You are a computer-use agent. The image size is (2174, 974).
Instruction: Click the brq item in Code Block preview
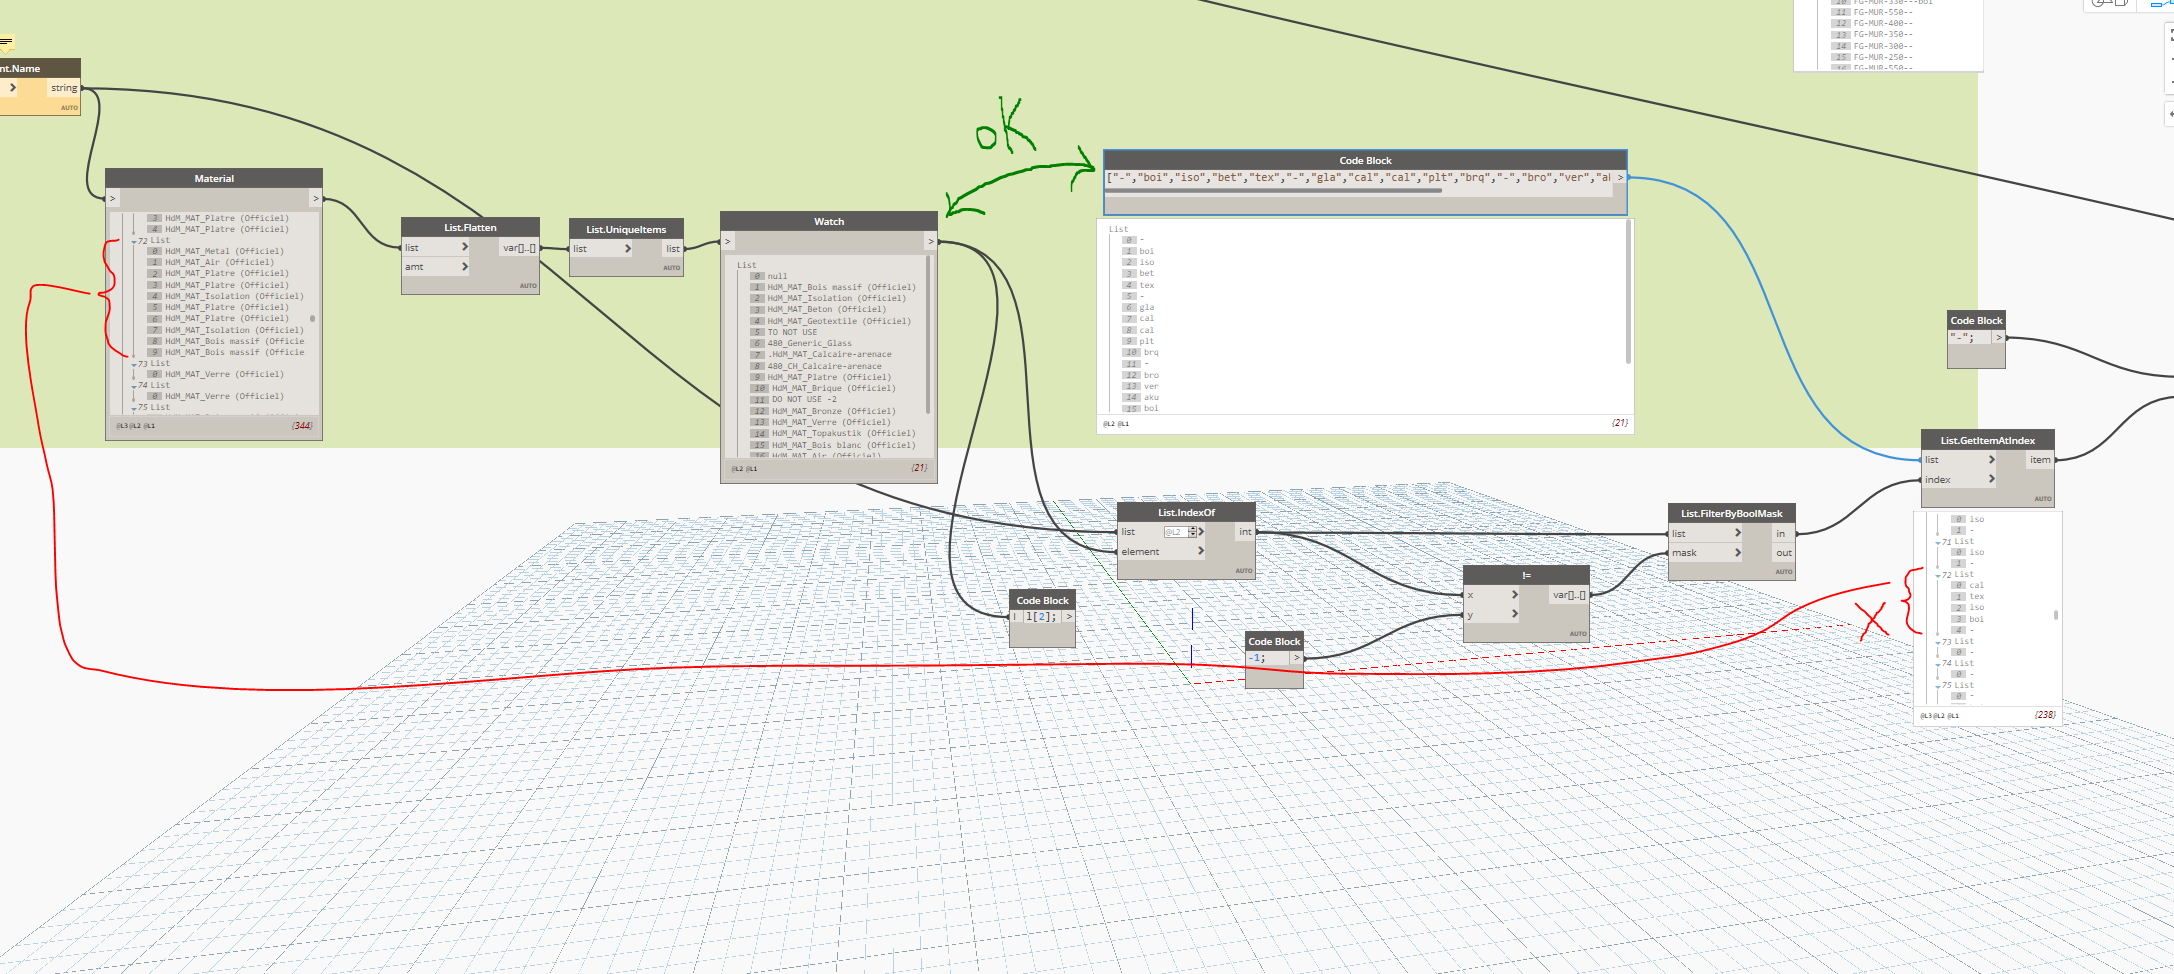[x=1151, y=352]
